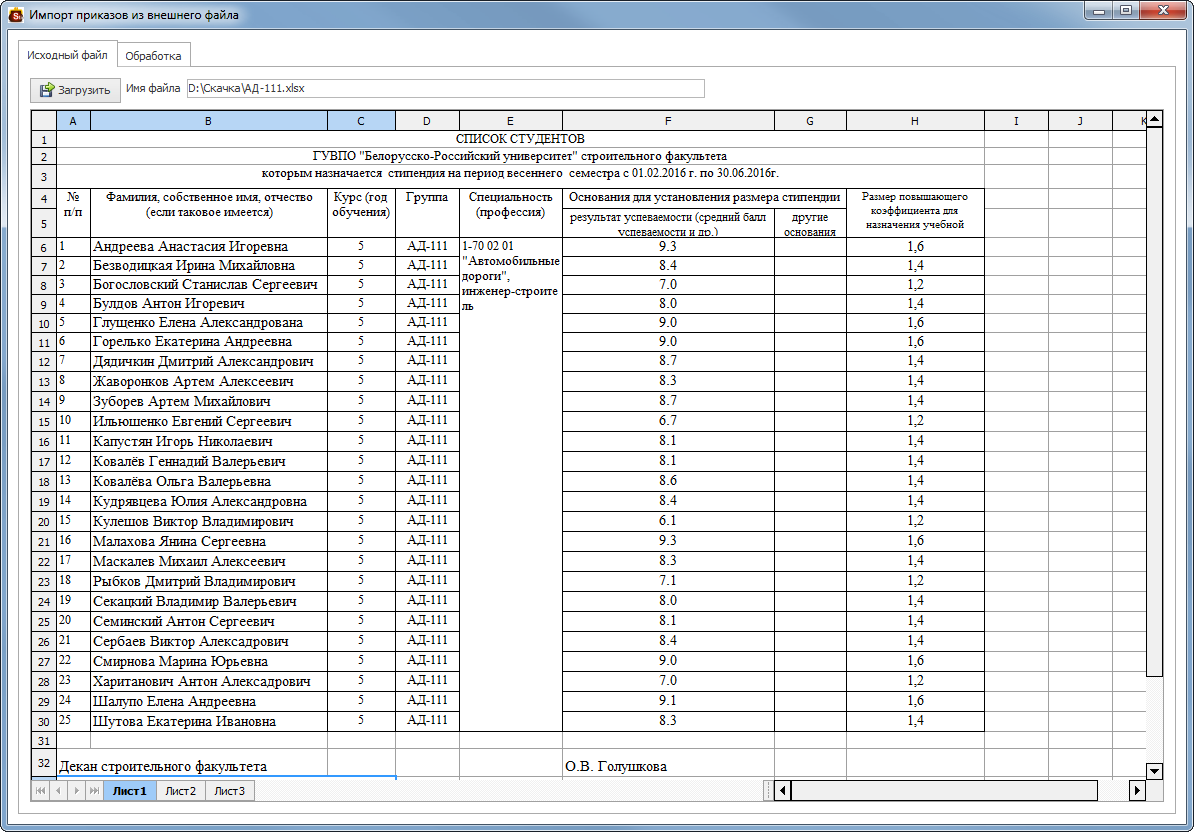
Task: Click cell 'Шутова Екатерина Ивановна'
Action: pos(209,721)
